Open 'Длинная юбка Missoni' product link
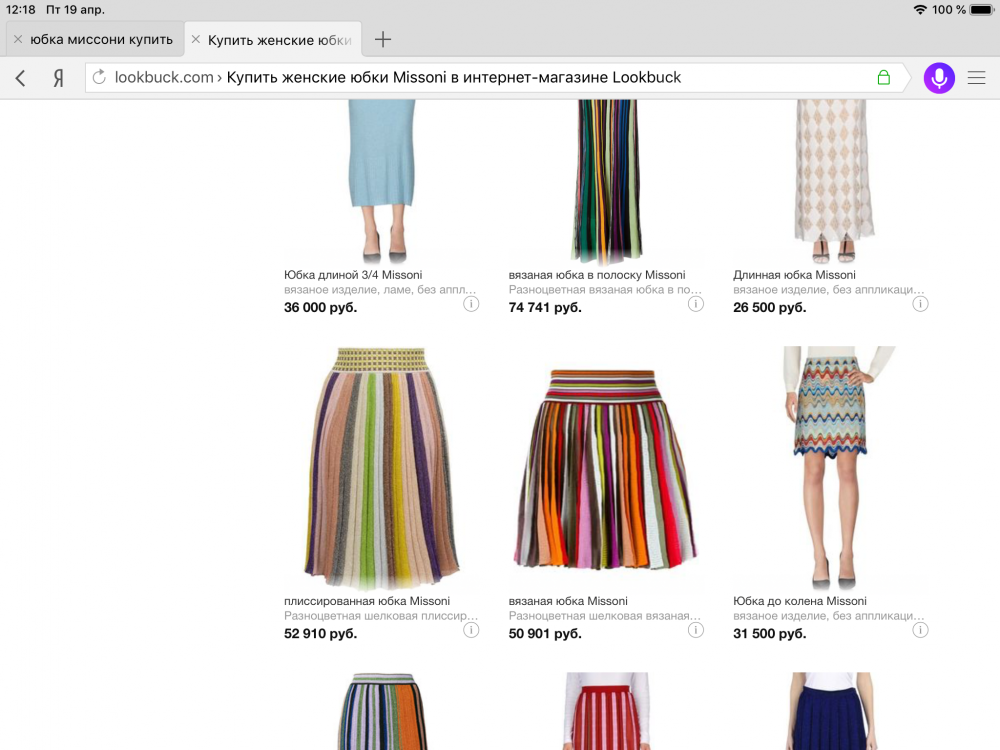The image size is (1000, 750). 794,275
